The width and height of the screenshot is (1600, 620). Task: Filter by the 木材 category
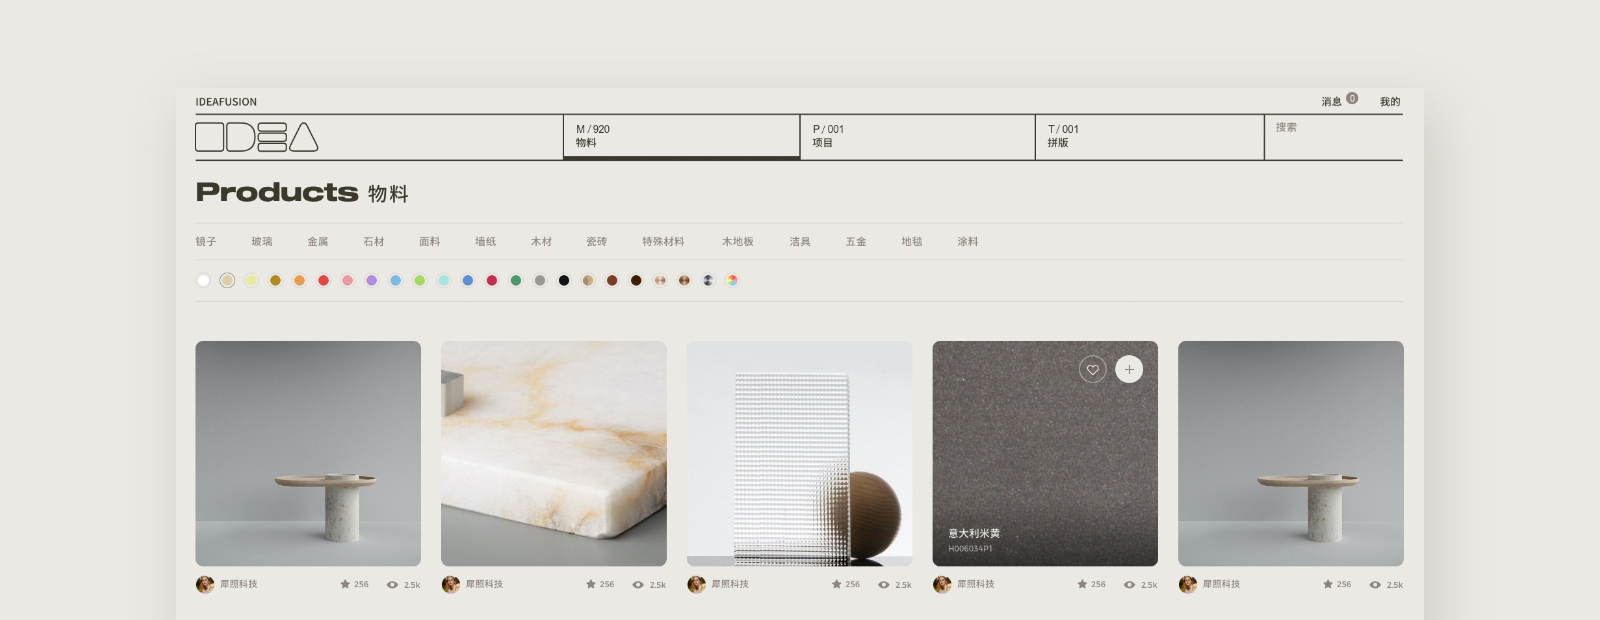pyautogui.click(x=541, y=242)
